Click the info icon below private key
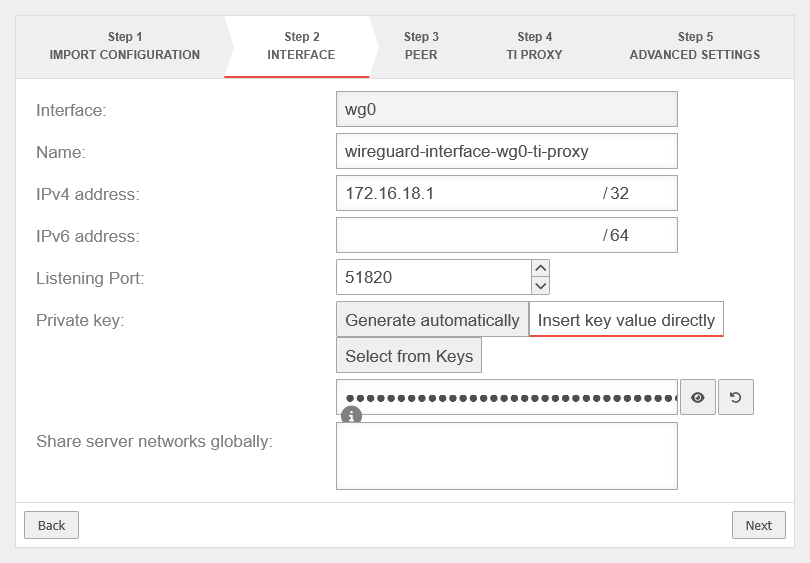810x563 pixels. coord(351,415)
